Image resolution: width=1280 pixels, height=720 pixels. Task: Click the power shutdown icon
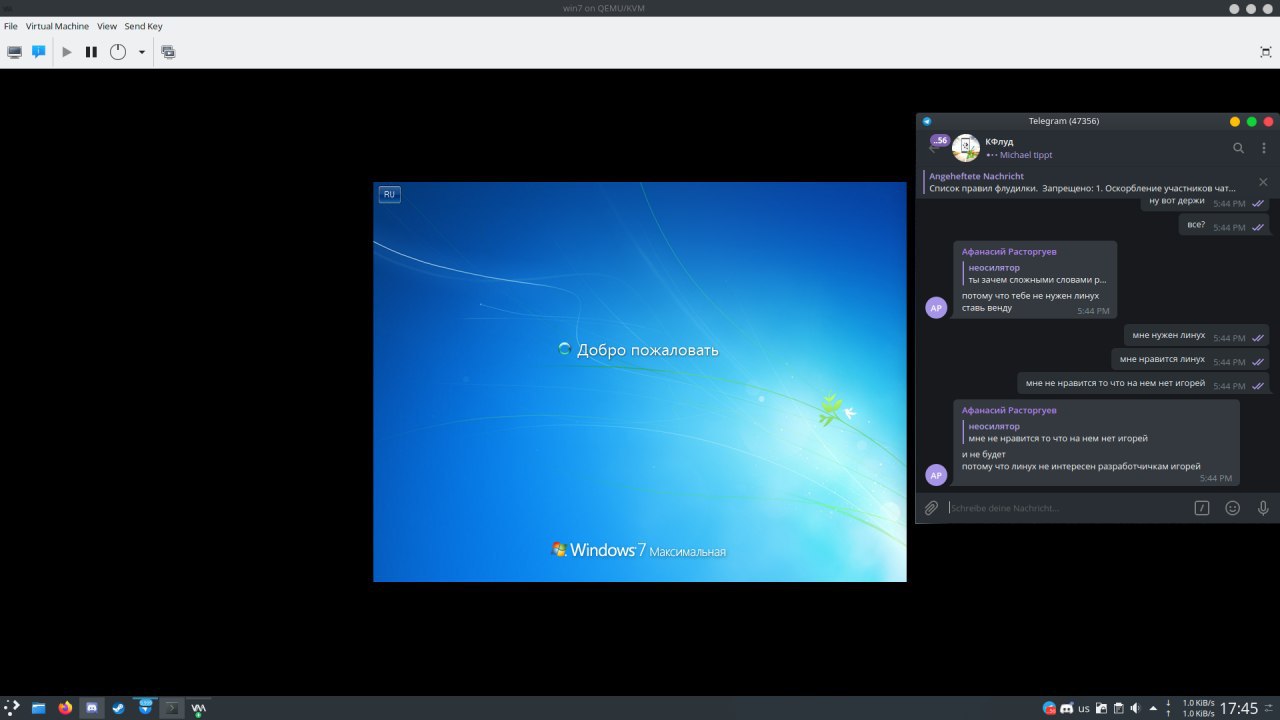tap(118, 52)
